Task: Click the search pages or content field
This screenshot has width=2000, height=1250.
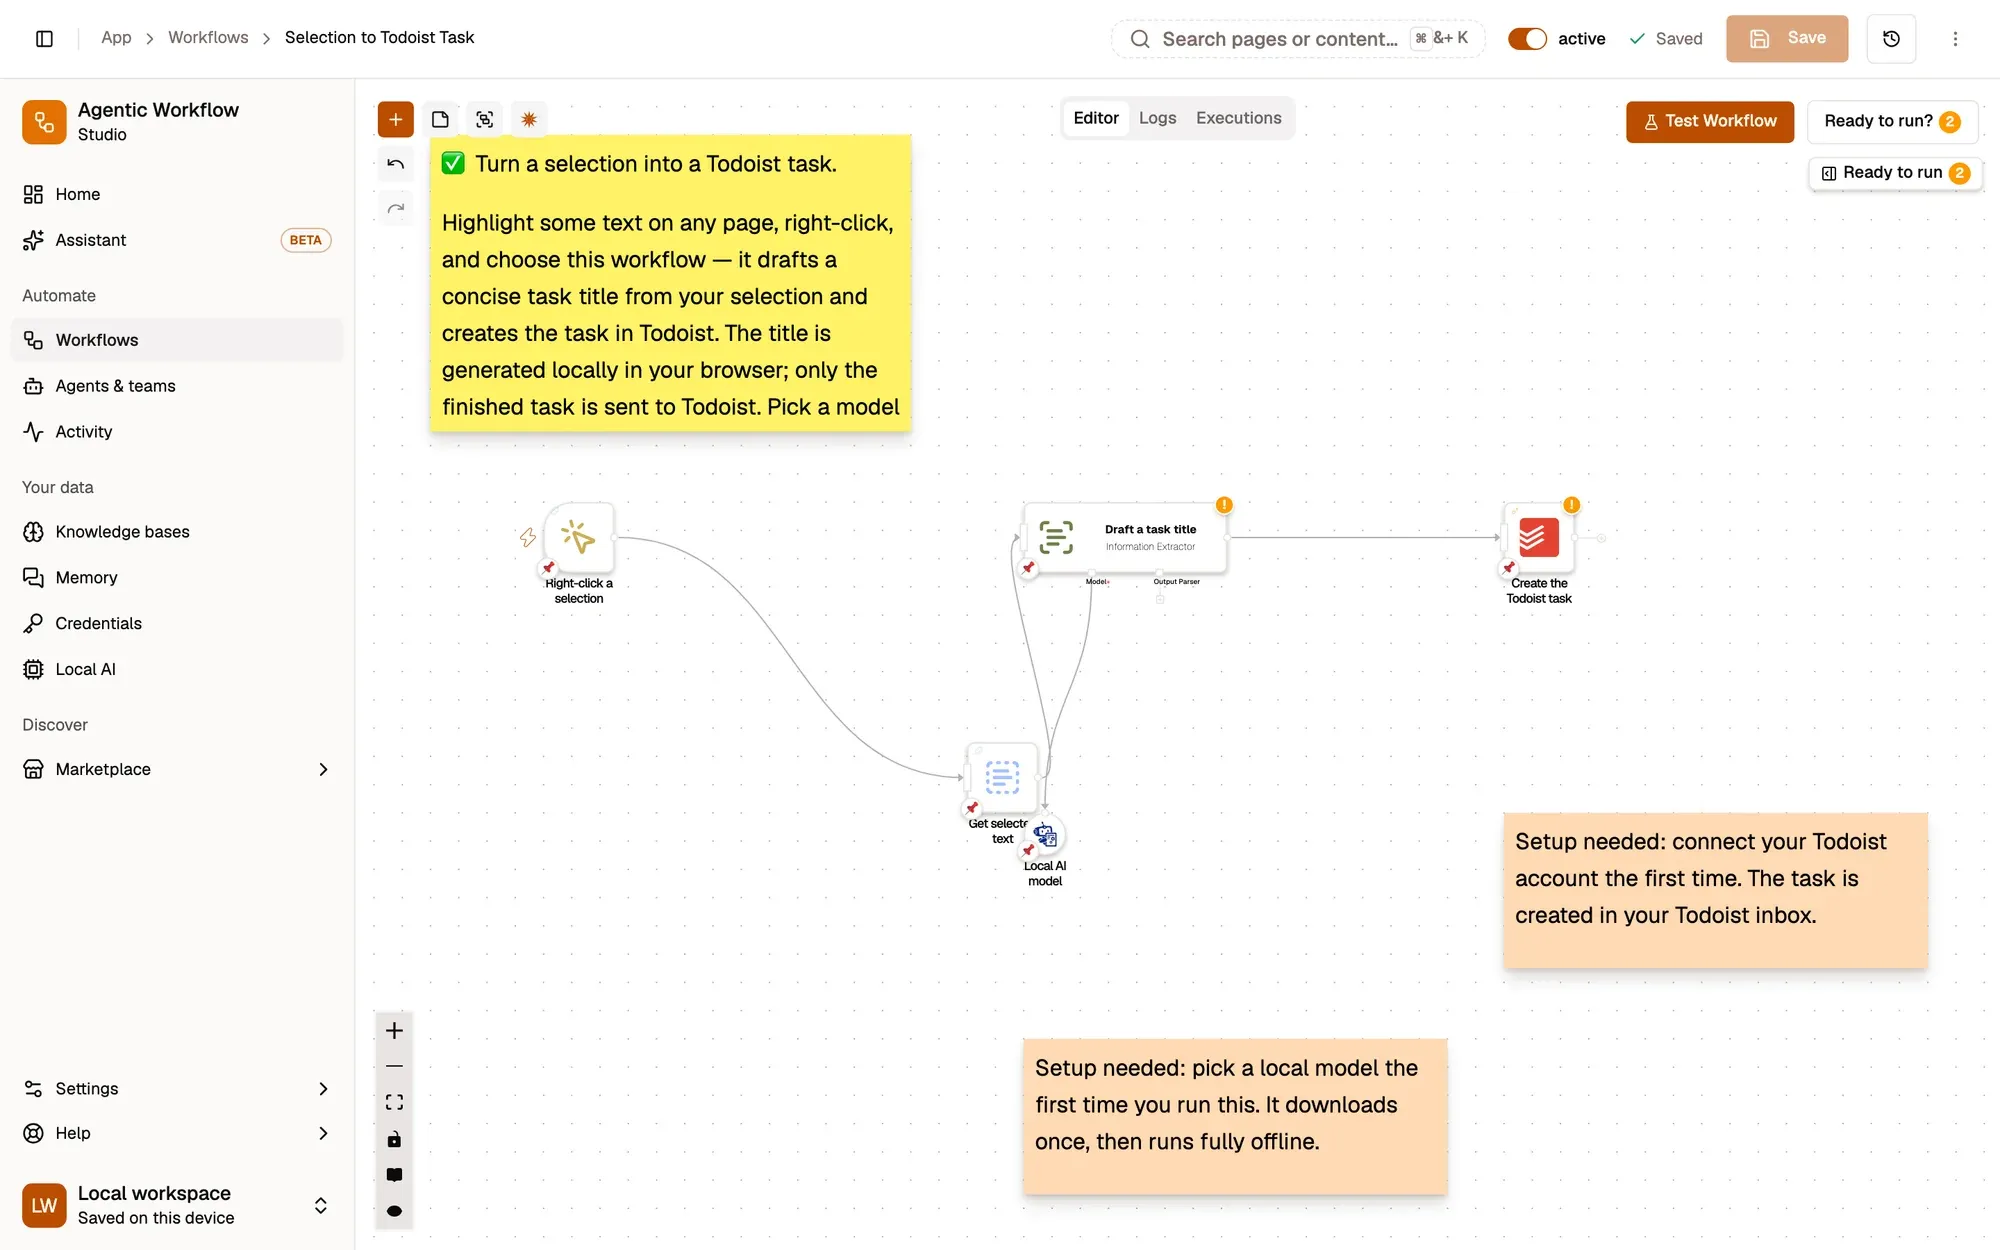Action: pos(1298,39)
